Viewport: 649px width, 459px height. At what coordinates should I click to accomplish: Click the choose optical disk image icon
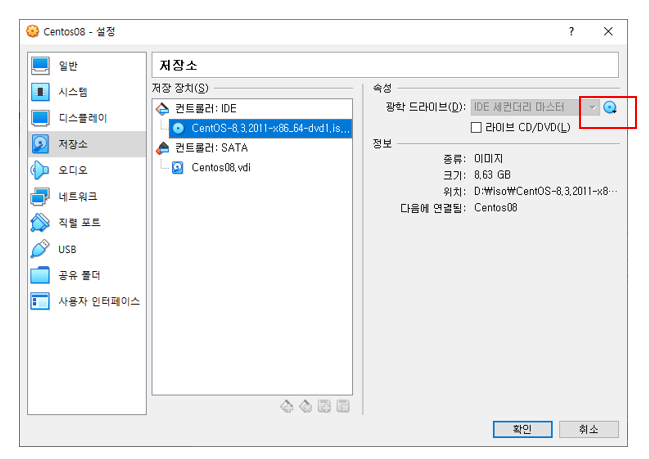point(610,108)
